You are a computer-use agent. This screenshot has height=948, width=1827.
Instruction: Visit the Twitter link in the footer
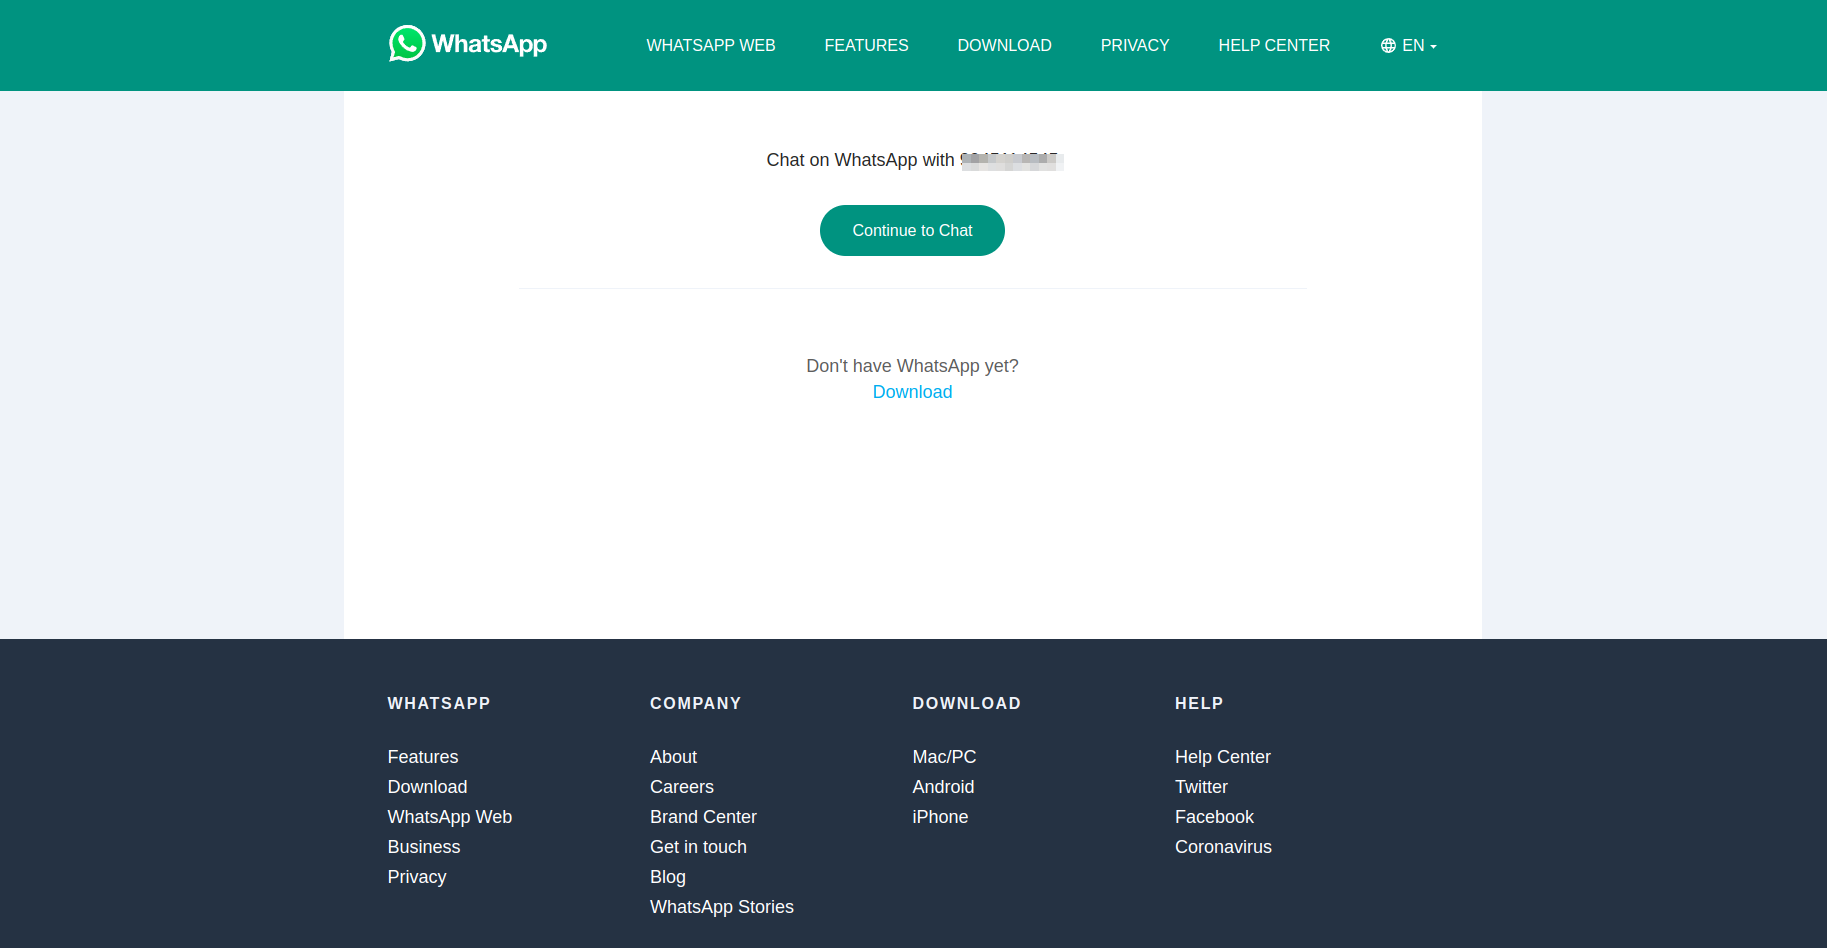pyautogui.click(x=1201, y=787)
